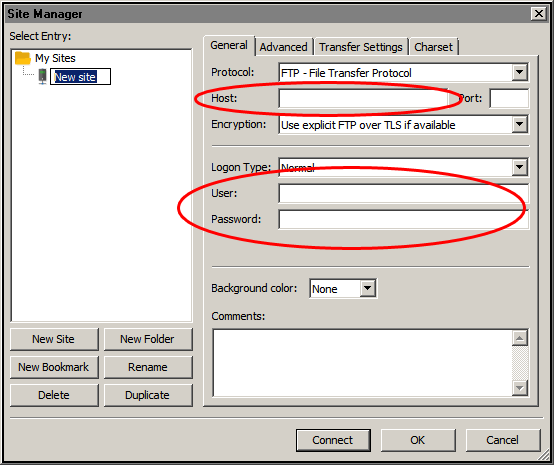Image resolution: width=554 pixels, height=465 pixels.
Task: Click the Port input field
Action: (x=509, y=98)
